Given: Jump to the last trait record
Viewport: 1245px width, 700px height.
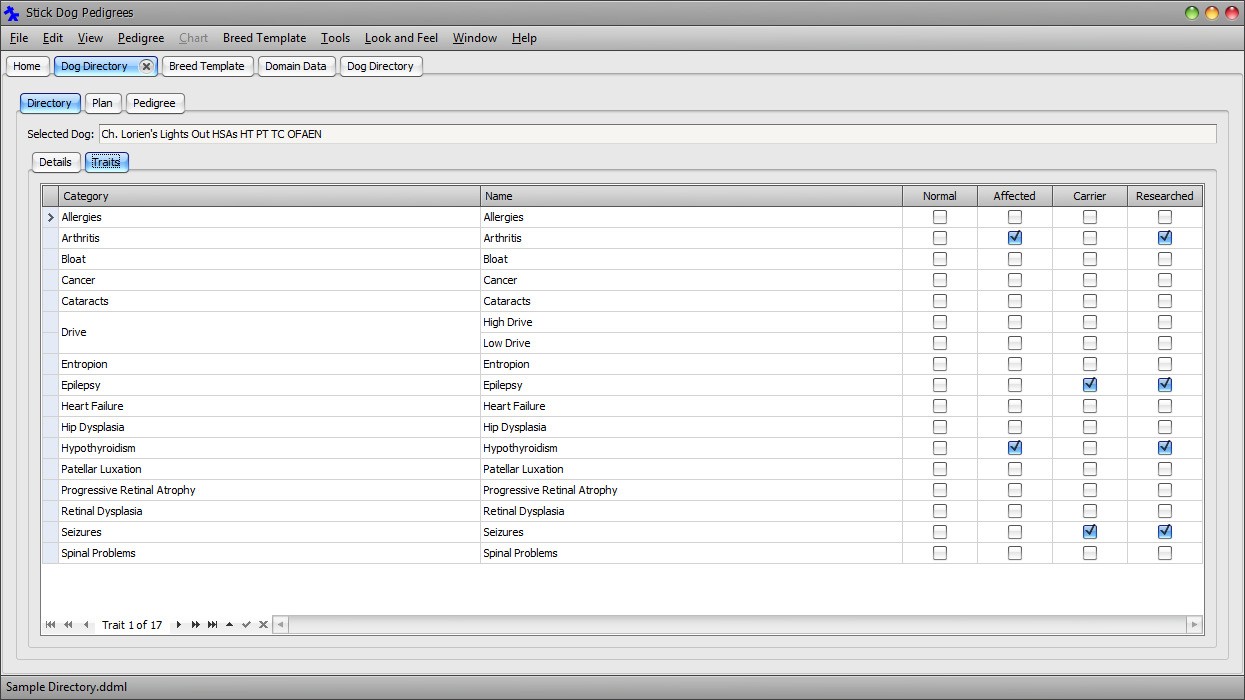Looking at the screenshot, I should 212,624.
